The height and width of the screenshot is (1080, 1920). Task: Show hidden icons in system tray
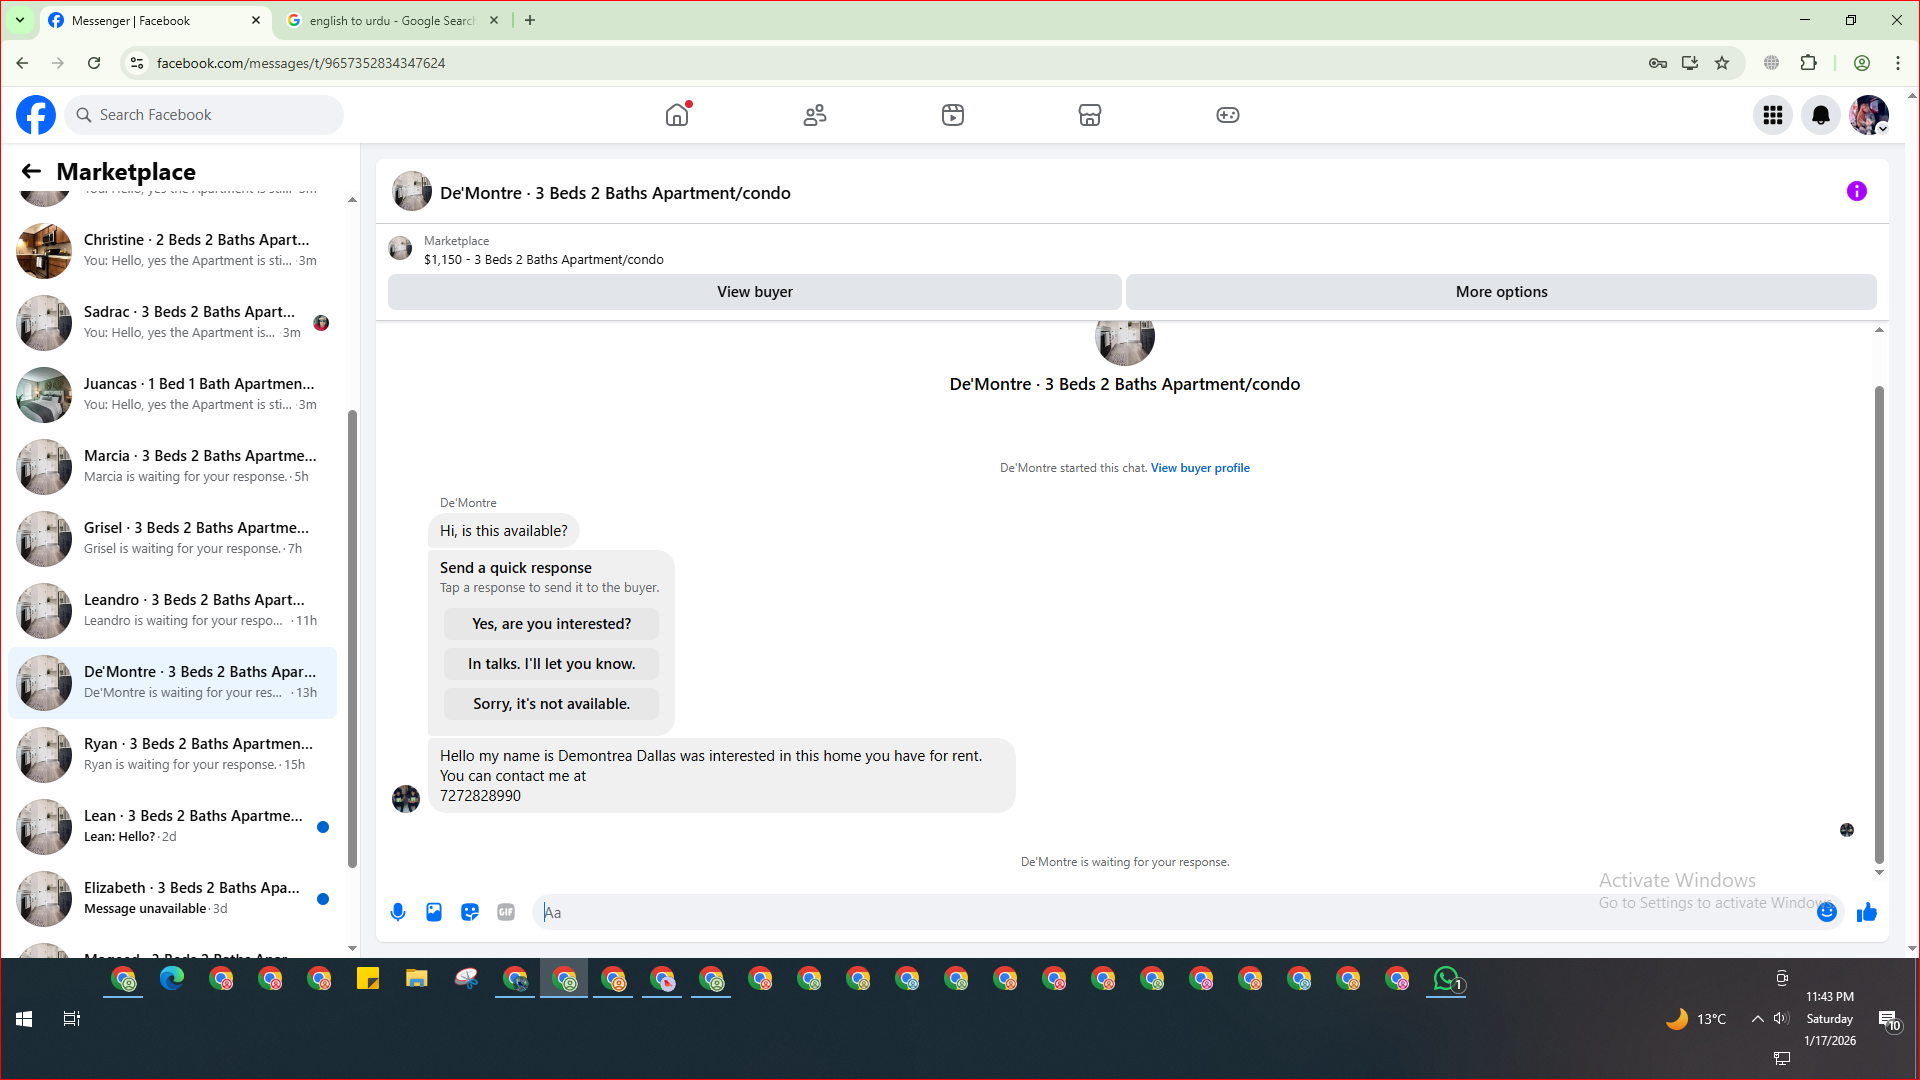(x=1756, y=1019)
